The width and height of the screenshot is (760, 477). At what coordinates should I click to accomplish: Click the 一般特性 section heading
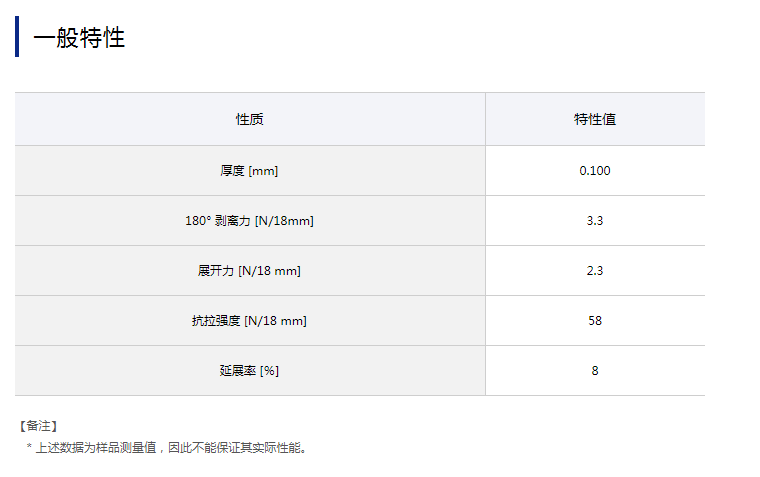(79, 38)
